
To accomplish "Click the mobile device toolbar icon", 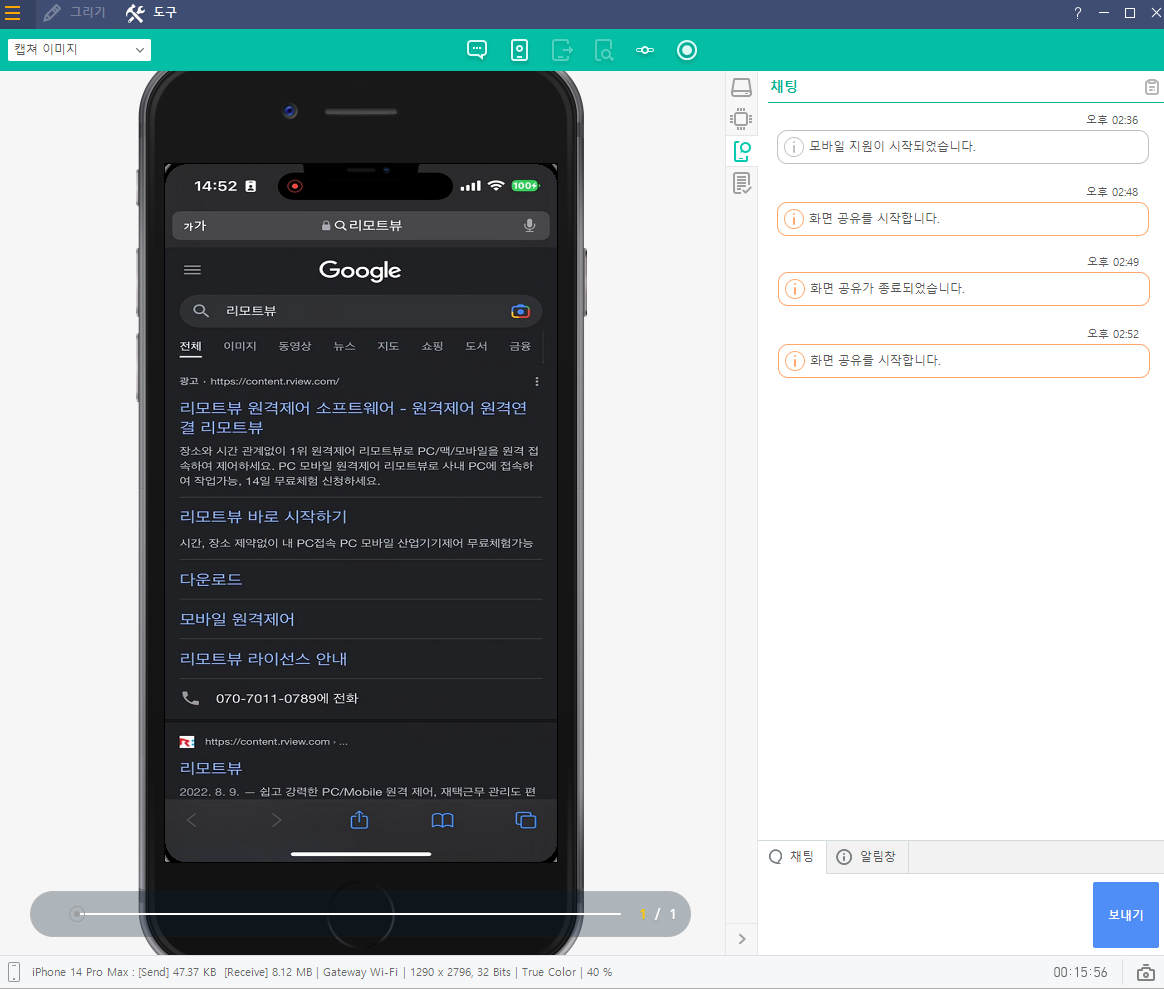I will (x=520, y=50).
